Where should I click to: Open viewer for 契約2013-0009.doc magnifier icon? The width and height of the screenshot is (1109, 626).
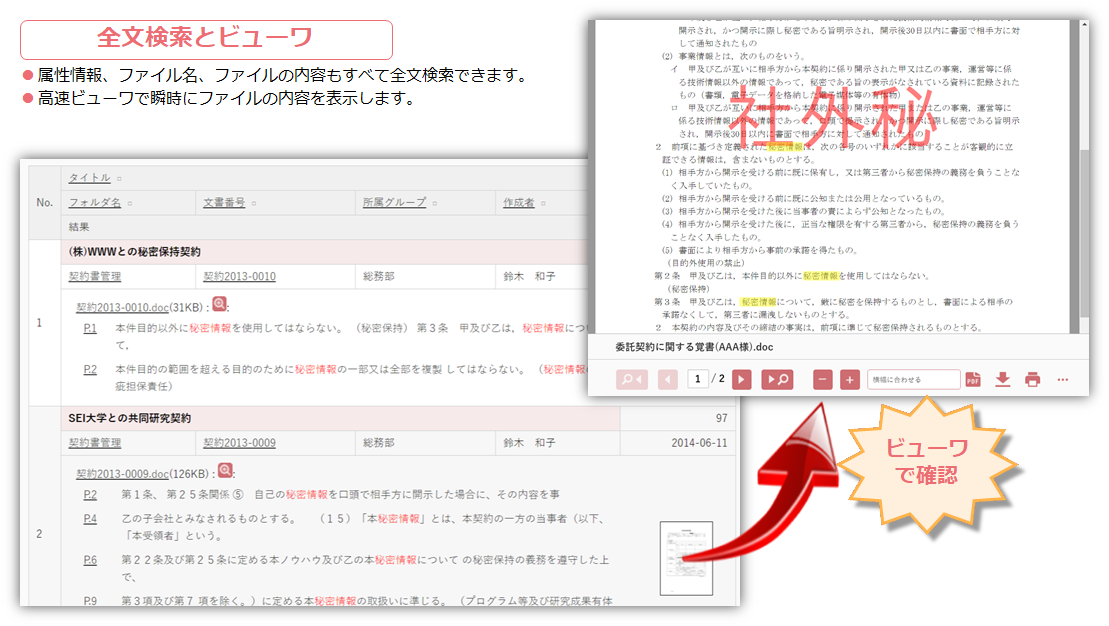(225, 471)
